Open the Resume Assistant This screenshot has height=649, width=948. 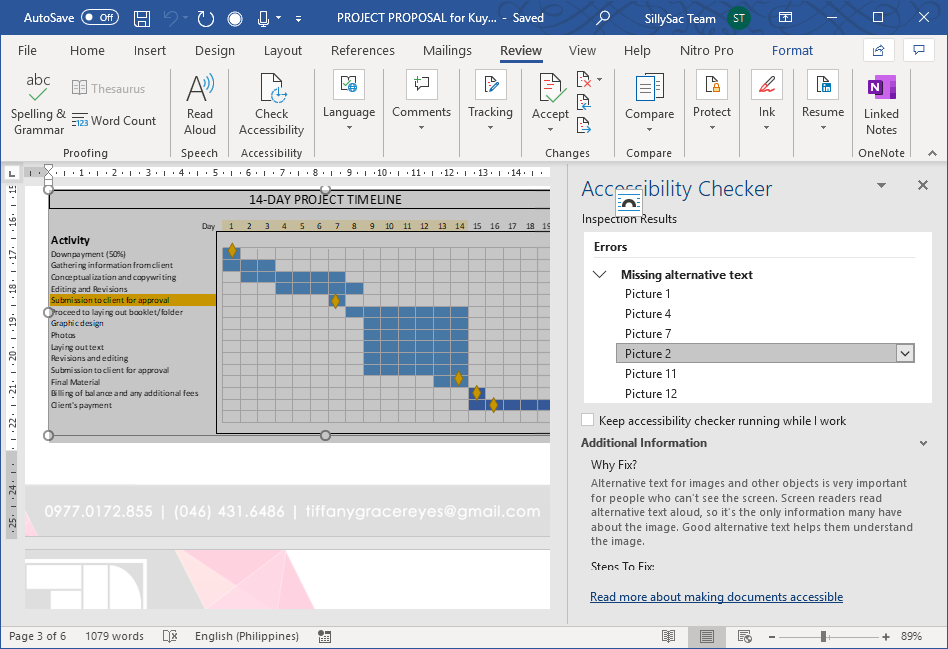pyautogui.click(x=822, y=98)
